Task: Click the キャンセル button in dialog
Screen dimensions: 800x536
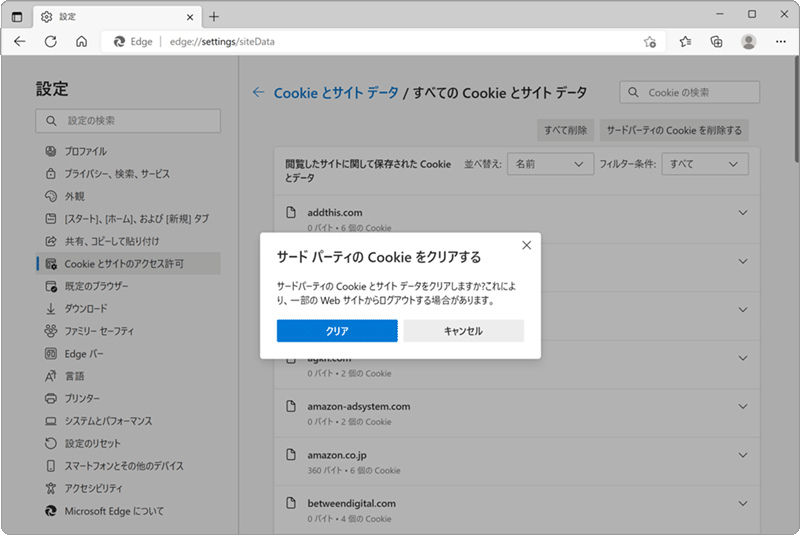Action: (463, 331)
